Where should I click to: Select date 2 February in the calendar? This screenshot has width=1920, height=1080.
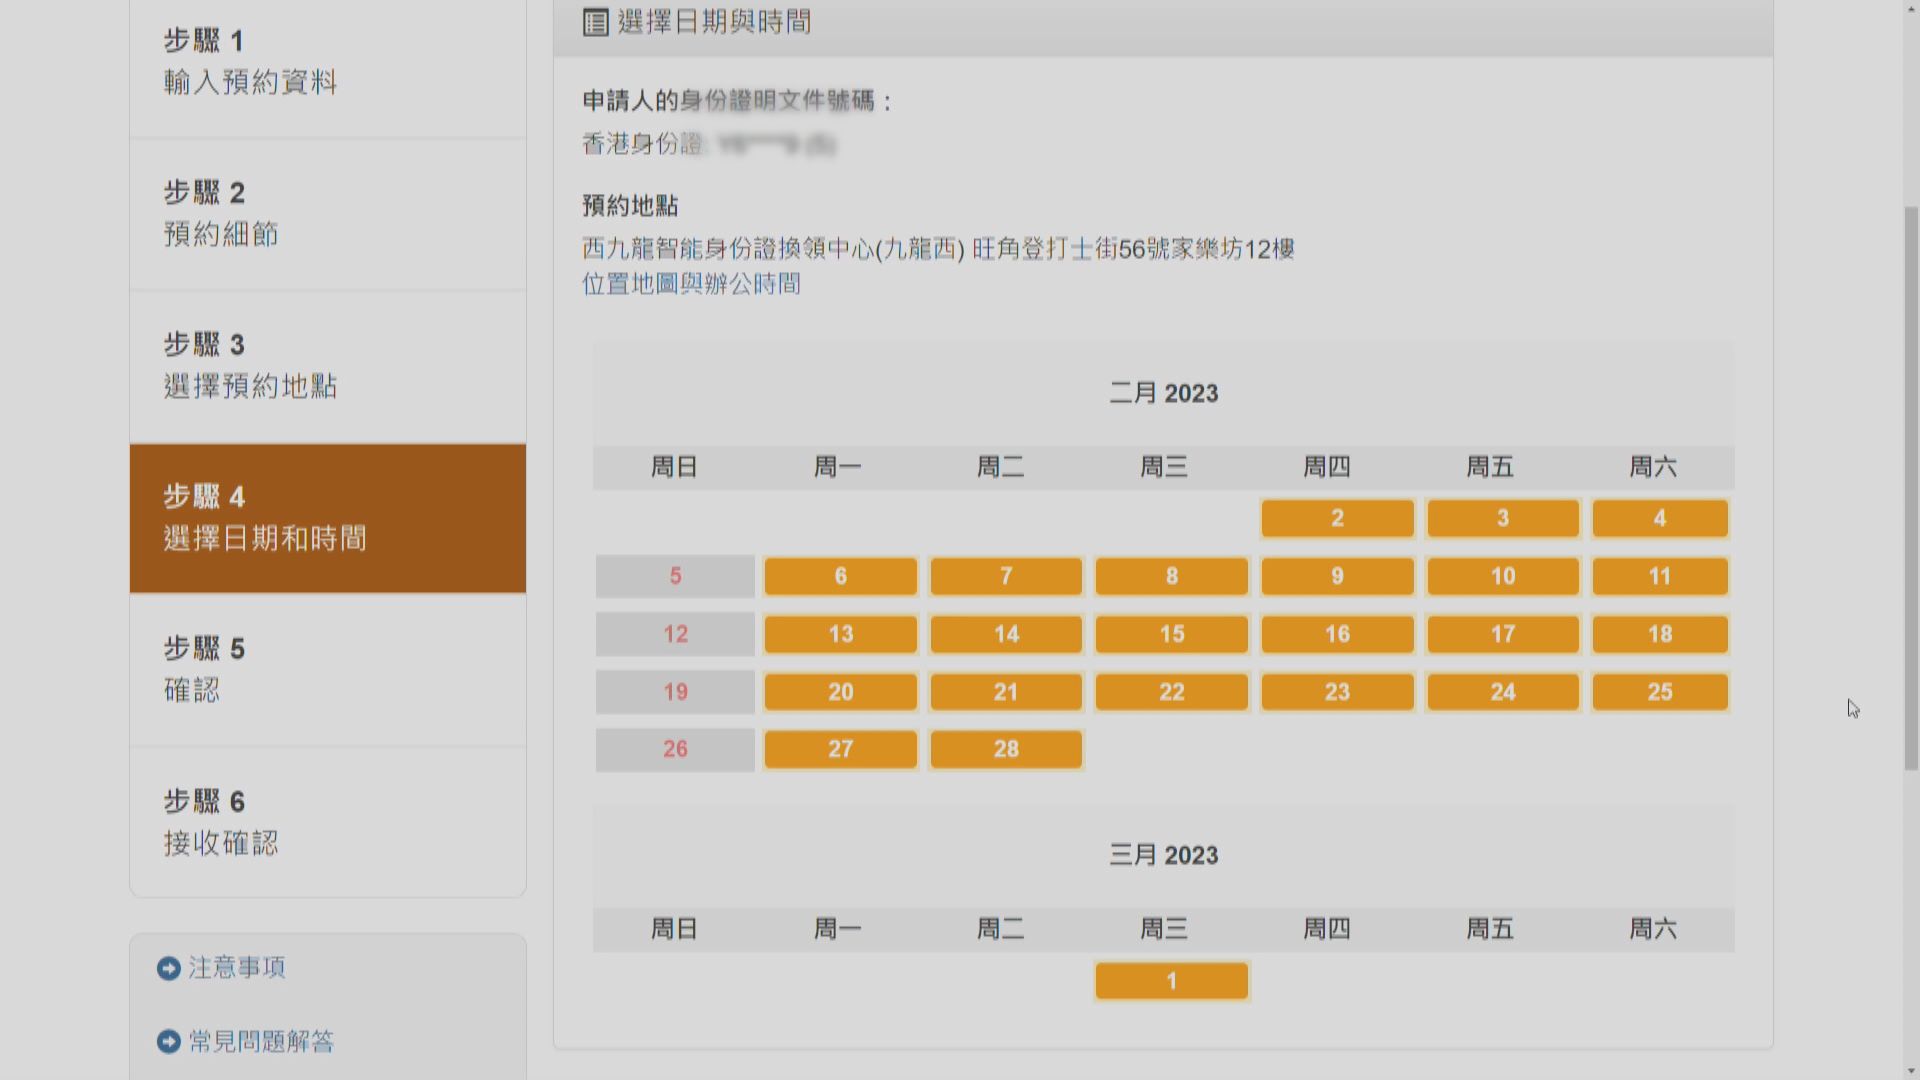1337,518
